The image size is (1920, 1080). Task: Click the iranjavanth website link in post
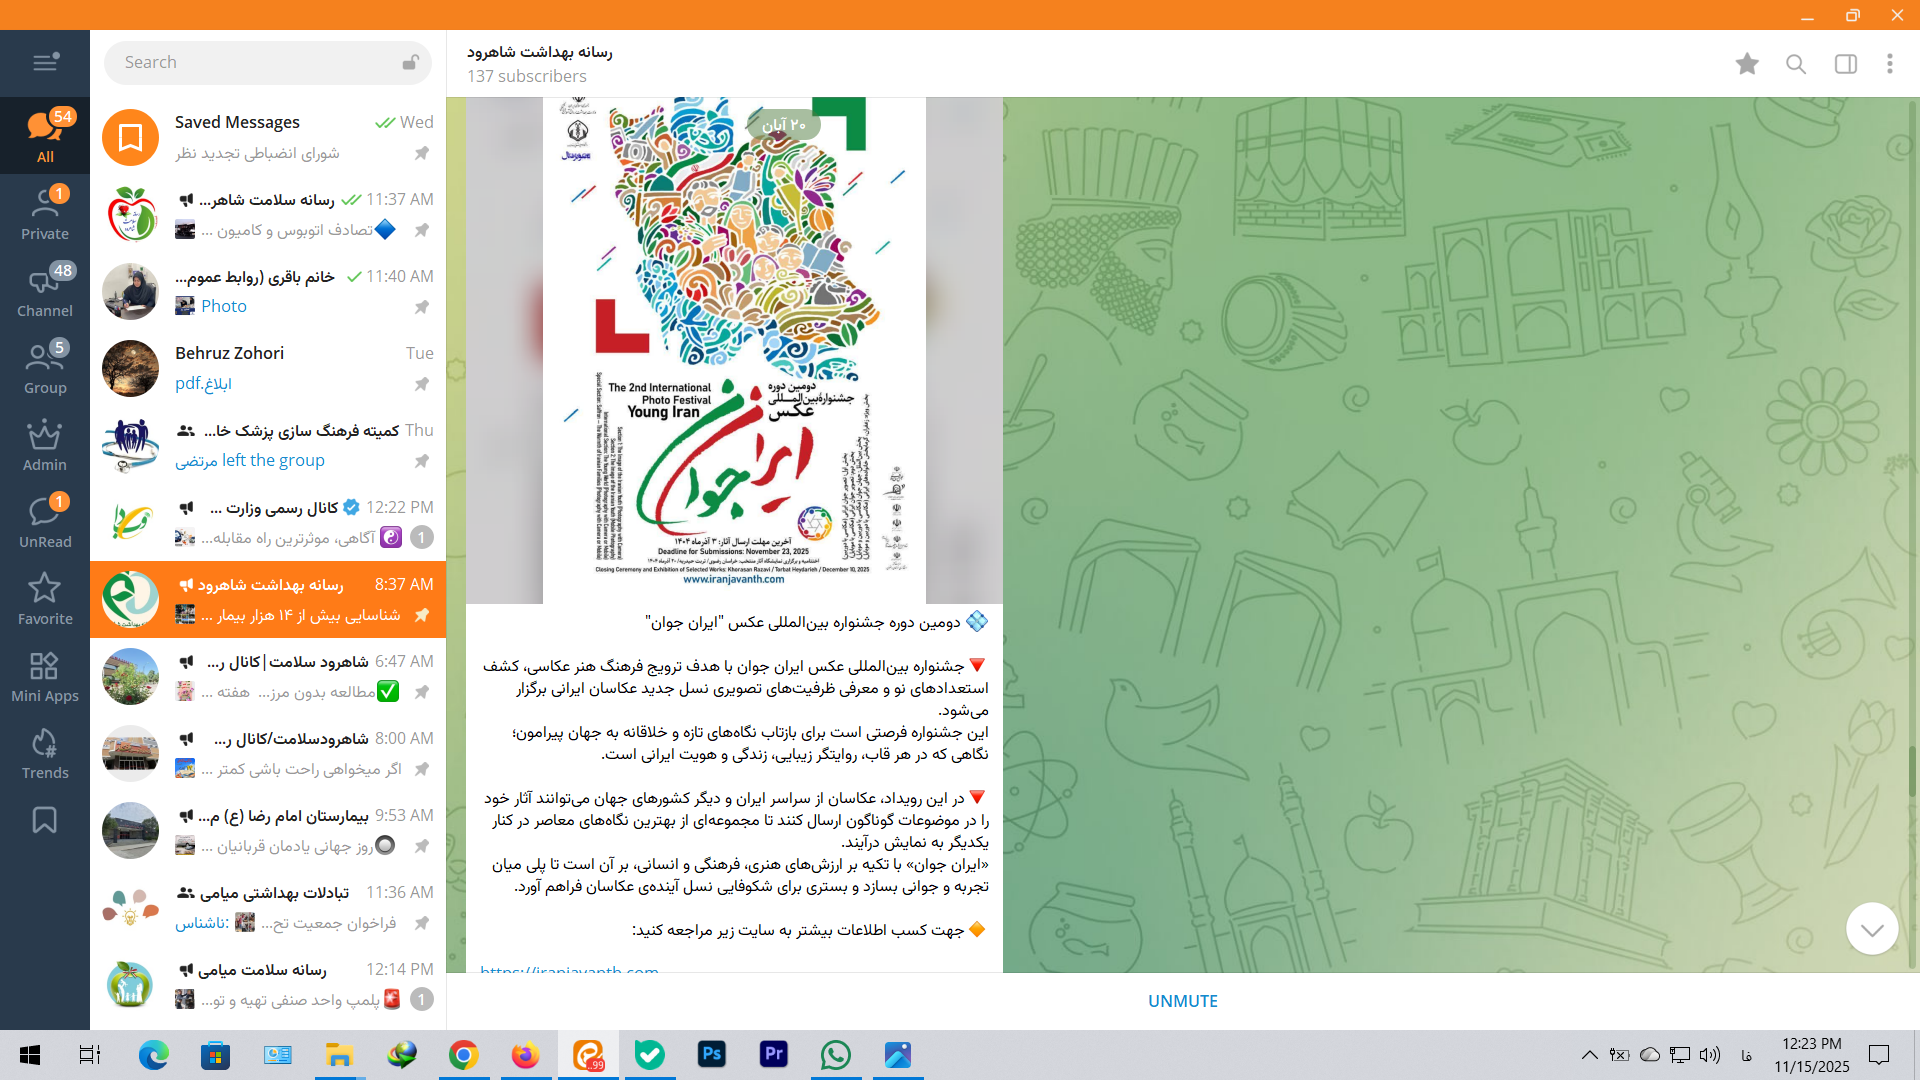point(569,967)
